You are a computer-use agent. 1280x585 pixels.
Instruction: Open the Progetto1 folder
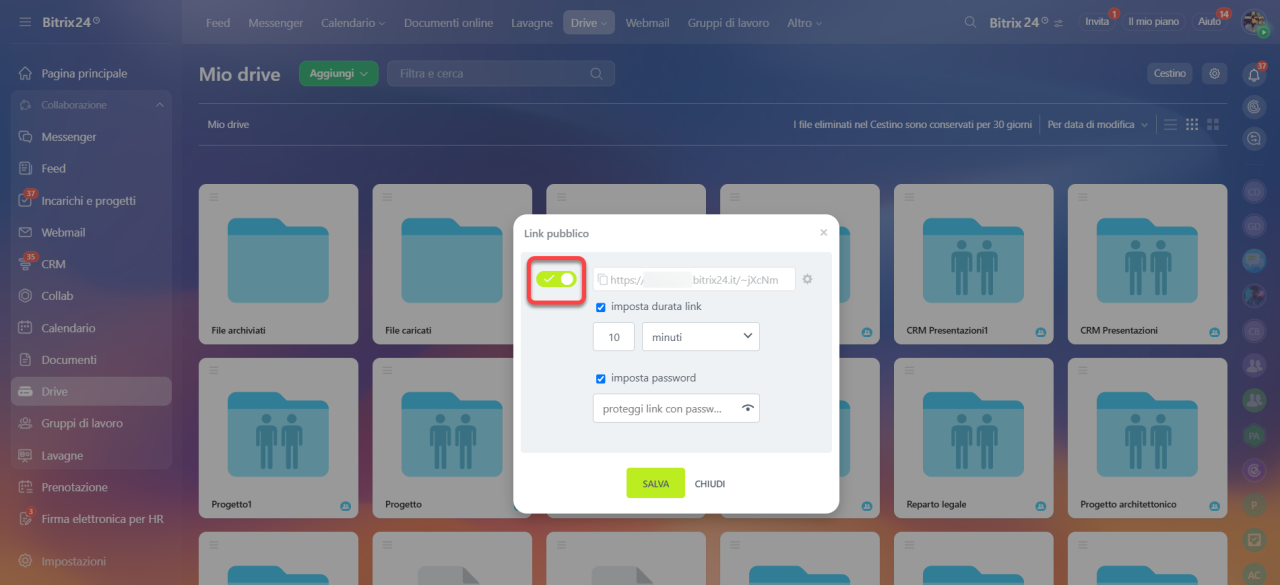point(278,438)
